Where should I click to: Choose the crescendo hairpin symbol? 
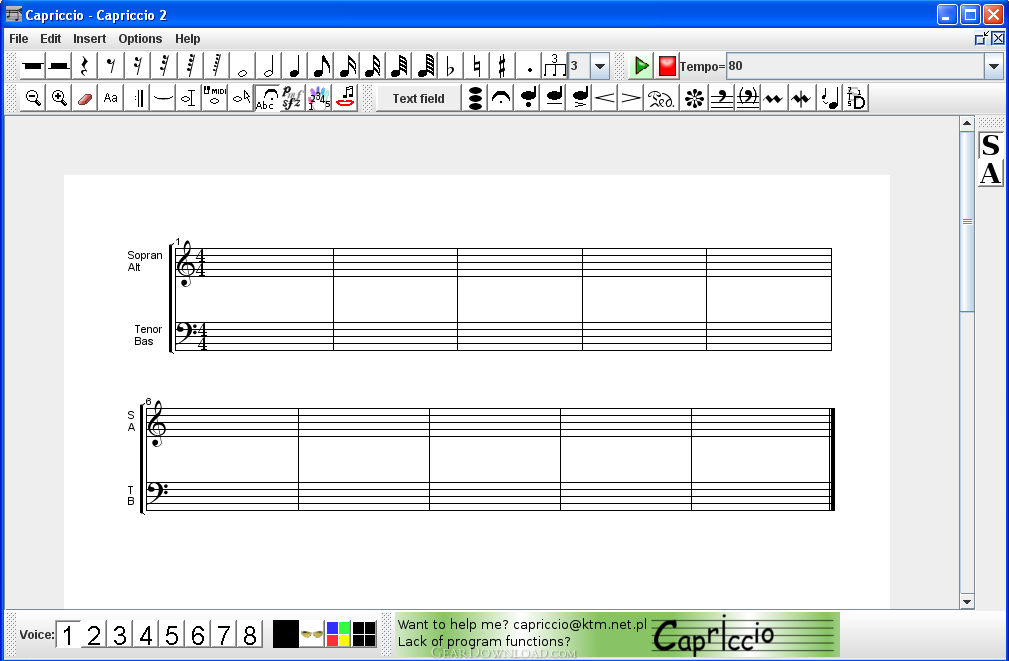click(605, 98)
